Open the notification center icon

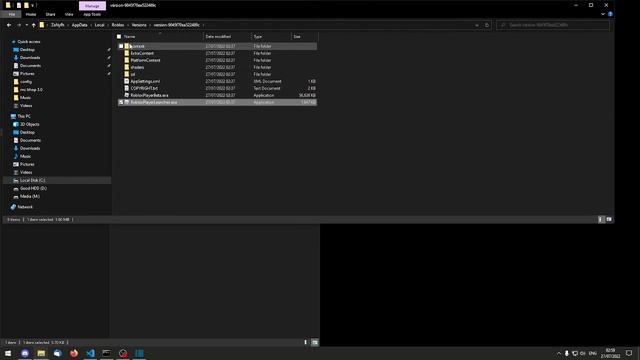tap(629, 353)
